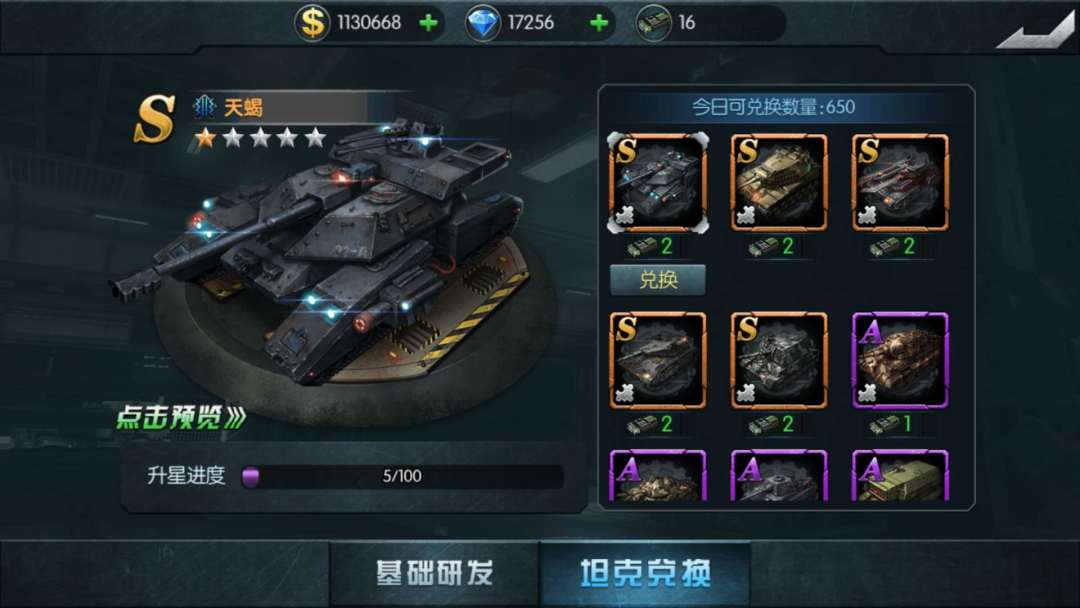Image resolution: width=1080 pixels, height=608 pixels.
Task: Select the tan S-rank tank thumbnail
Action: pyautogui.click(x=779, y=182)
